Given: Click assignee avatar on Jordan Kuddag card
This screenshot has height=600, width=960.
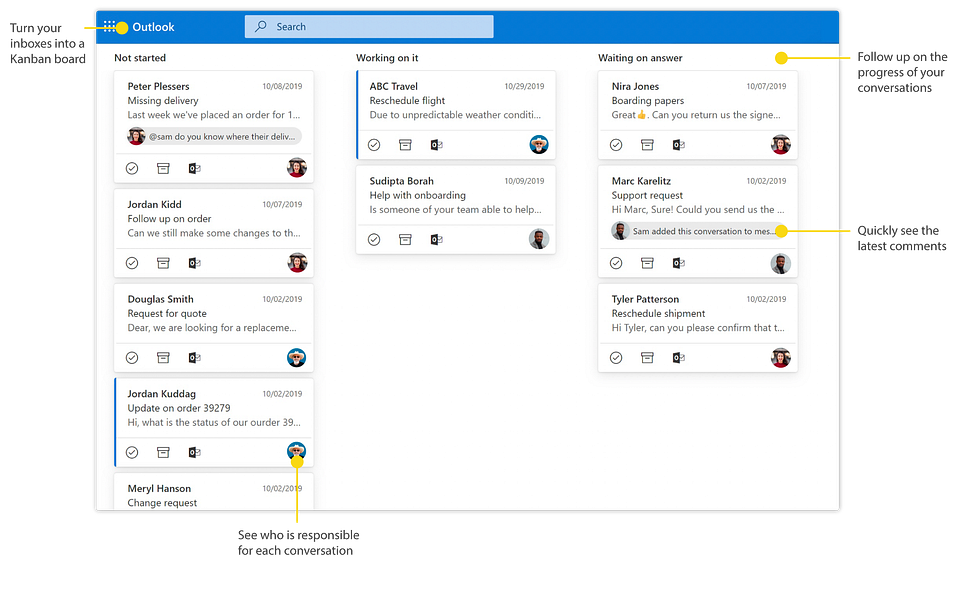Looking at the screenshot, I should pos(296,451).
